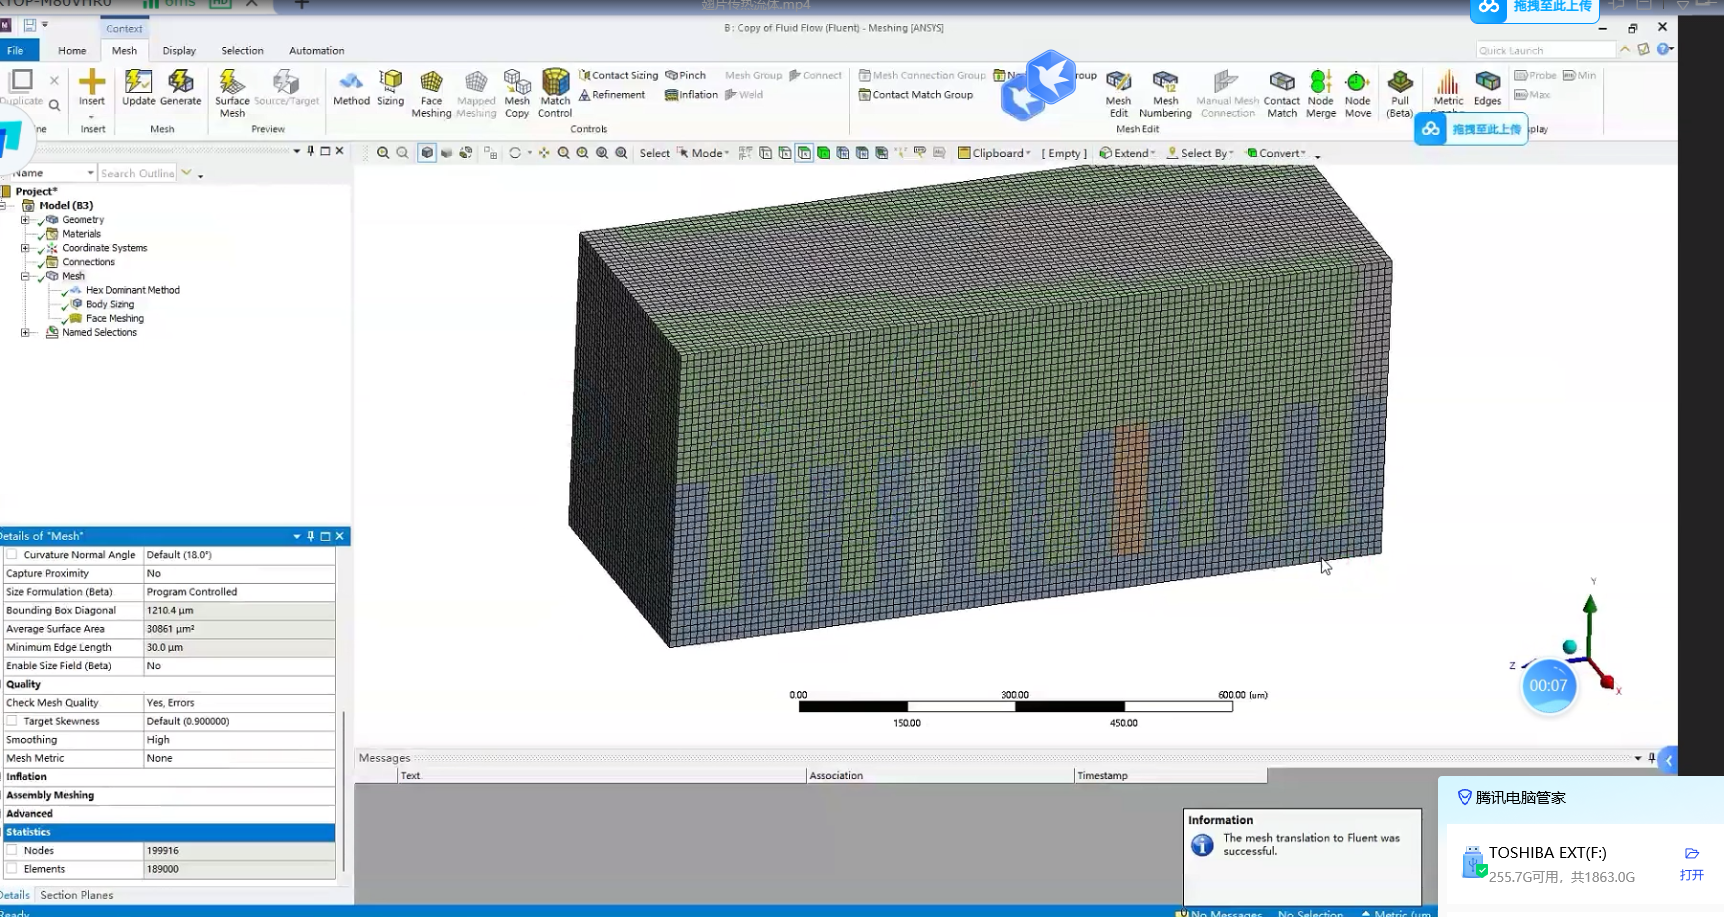Click the Quick Launch search box

(x=1545, y=50)
